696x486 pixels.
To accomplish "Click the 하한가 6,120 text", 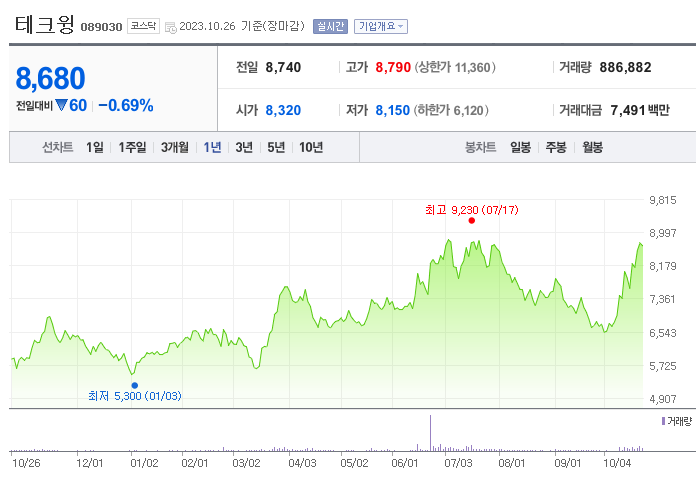I will [x=451, y=110].
